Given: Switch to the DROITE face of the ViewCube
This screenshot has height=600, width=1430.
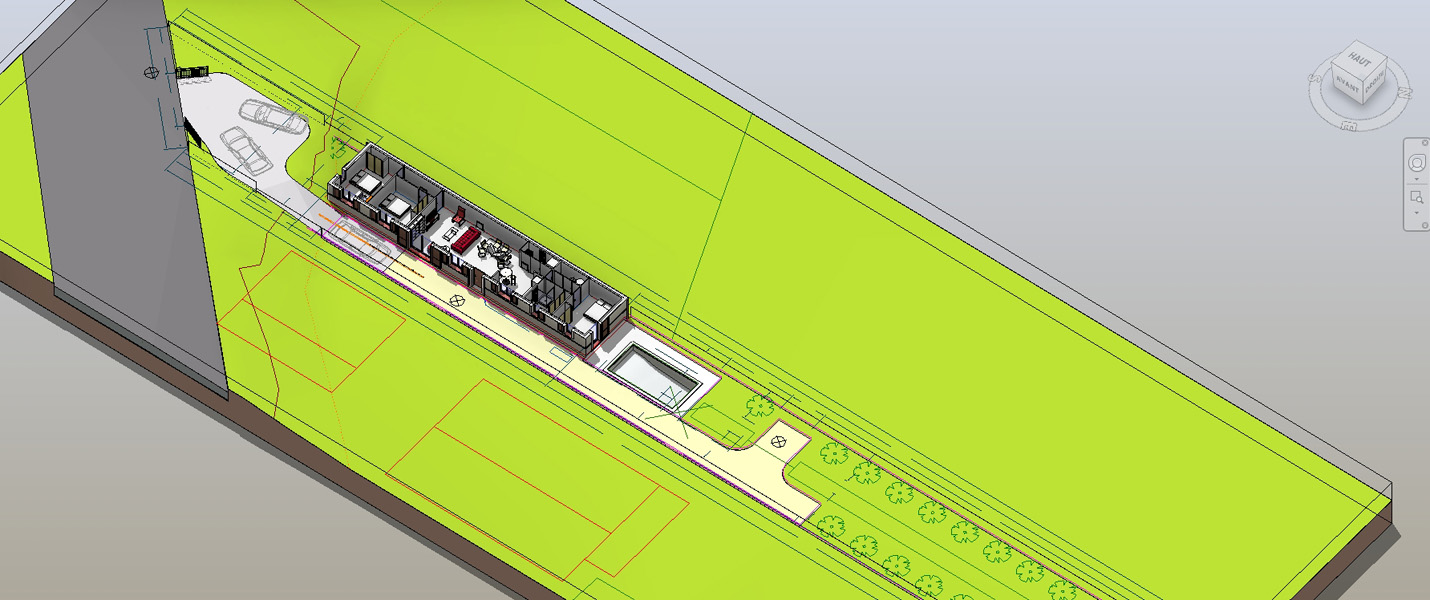Looking at the screenshot, I should pos(1374,82).
